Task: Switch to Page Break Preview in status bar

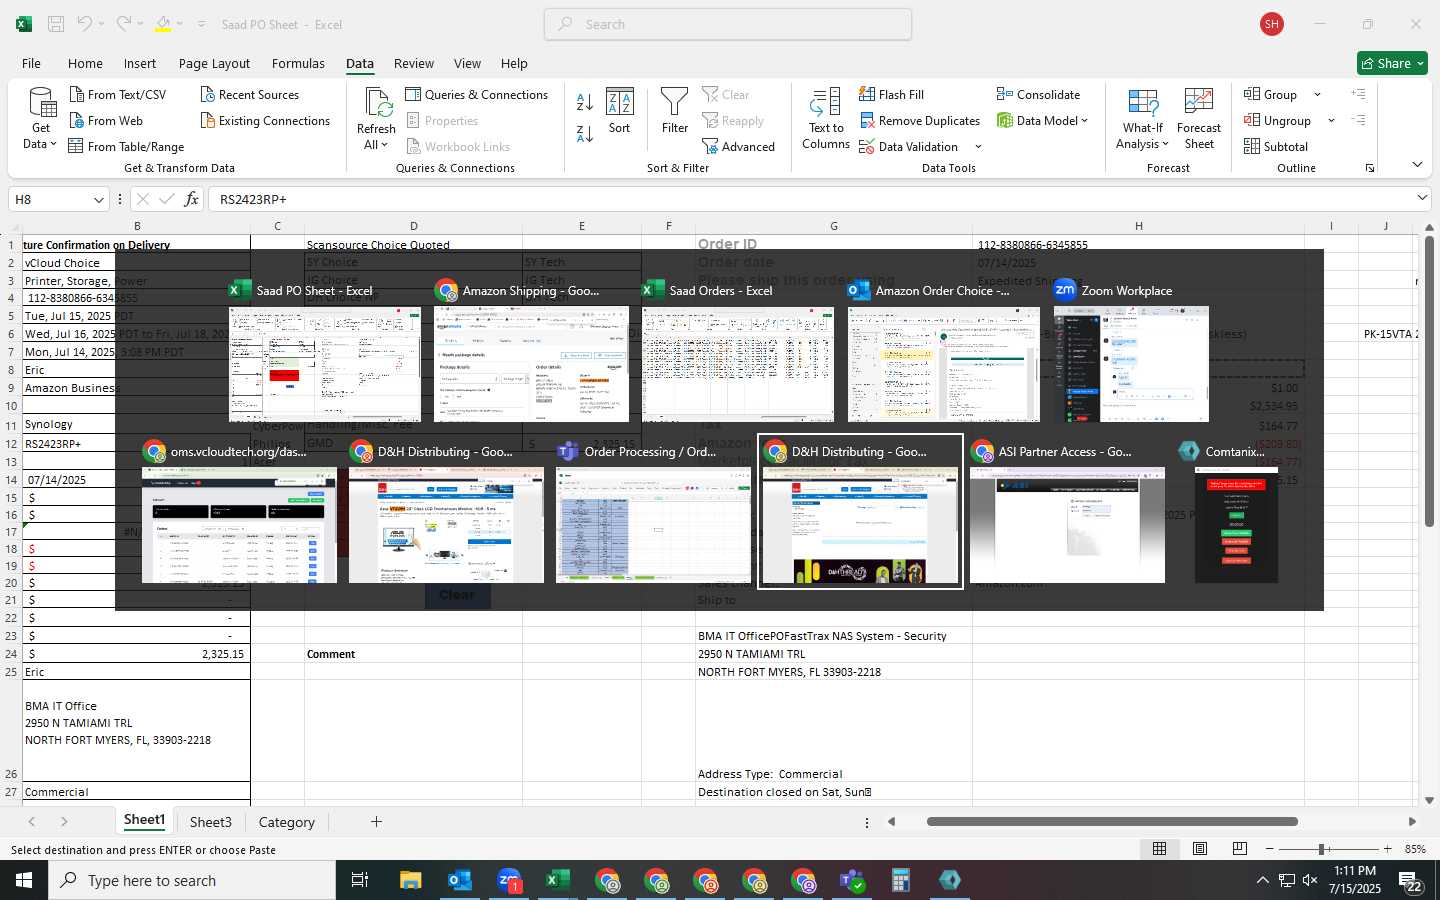Action: (1239, 849)
